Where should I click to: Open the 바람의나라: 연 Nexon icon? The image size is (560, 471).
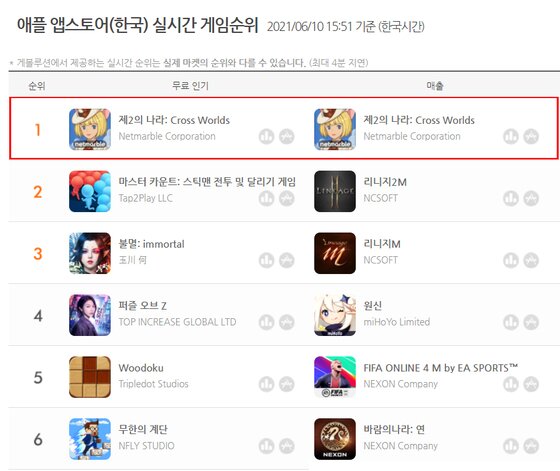335,439
